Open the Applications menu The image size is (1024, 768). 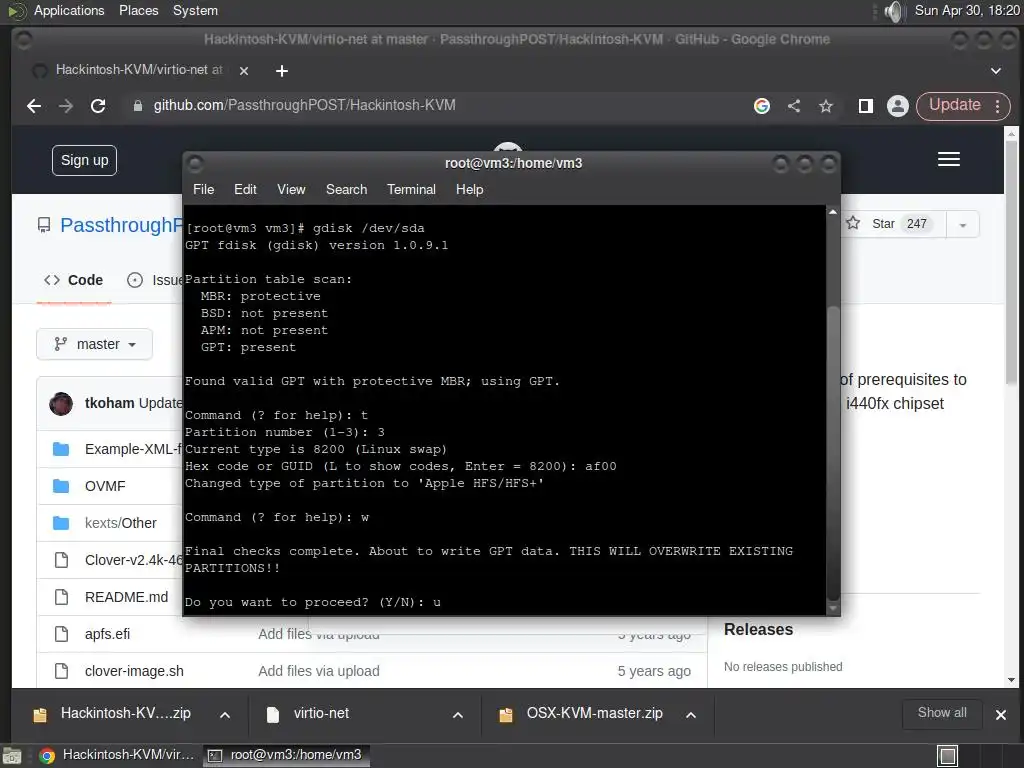69,10
